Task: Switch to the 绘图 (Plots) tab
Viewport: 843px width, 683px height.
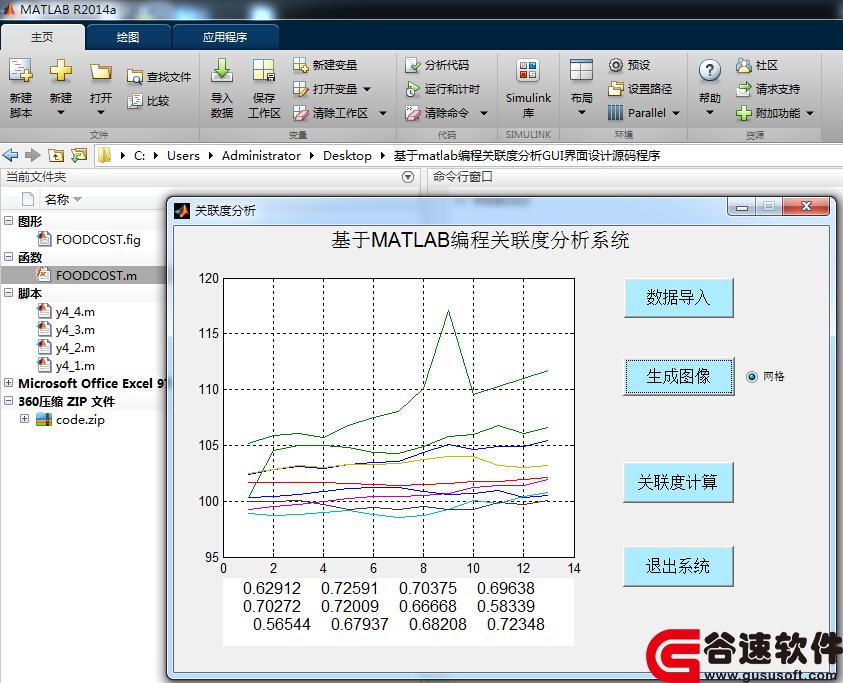Action: coord(128,37)
